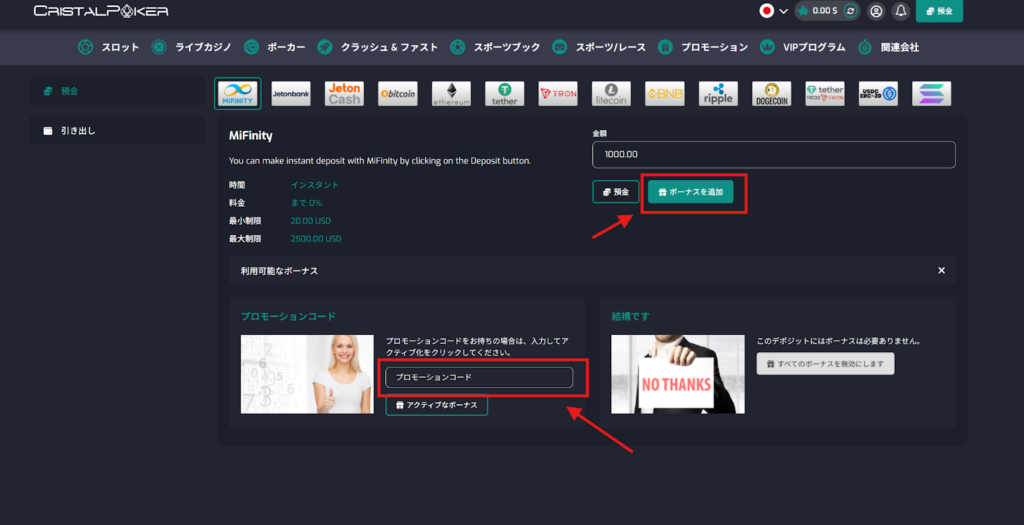Image resolution: width=1024 pixels, height=525 pixels.
Task: Click the 20.00 USD minimum limit text
Action: [311, 221]
